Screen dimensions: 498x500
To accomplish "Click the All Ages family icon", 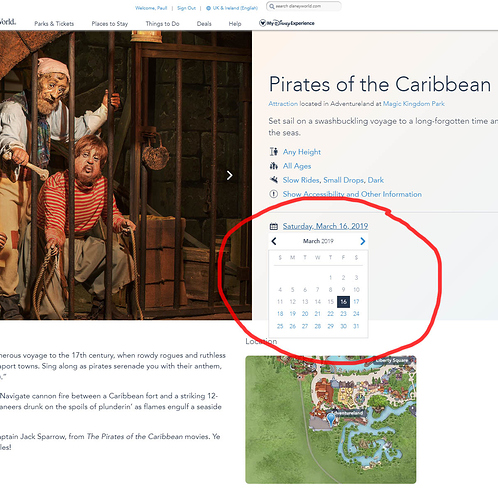I will (274, 166).
